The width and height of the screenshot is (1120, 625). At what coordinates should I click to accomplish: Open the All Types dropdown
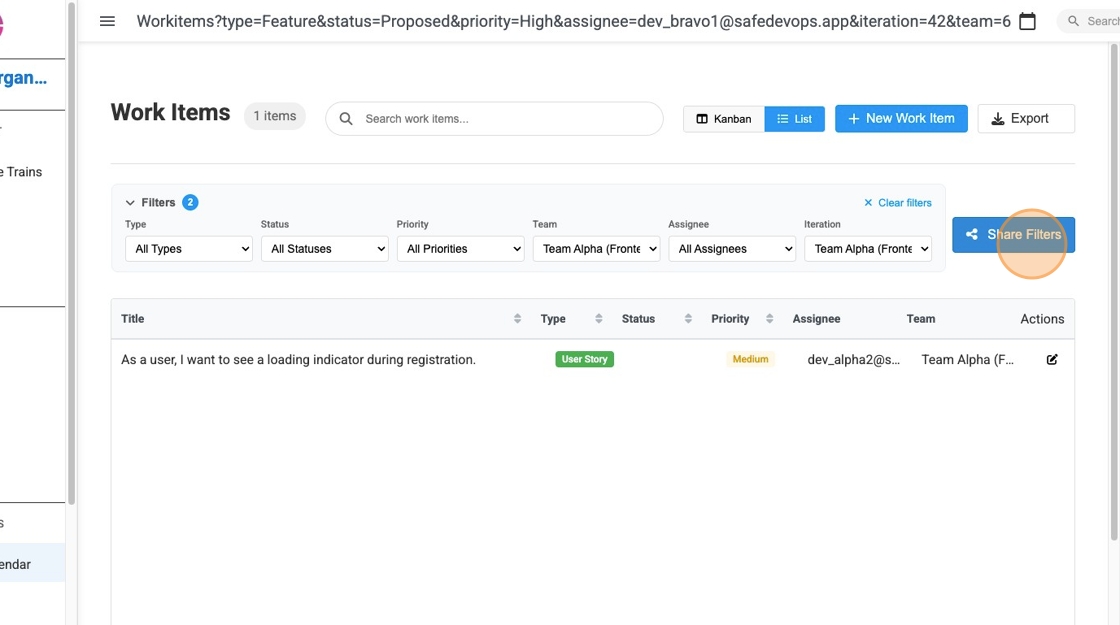pos(188,248)
